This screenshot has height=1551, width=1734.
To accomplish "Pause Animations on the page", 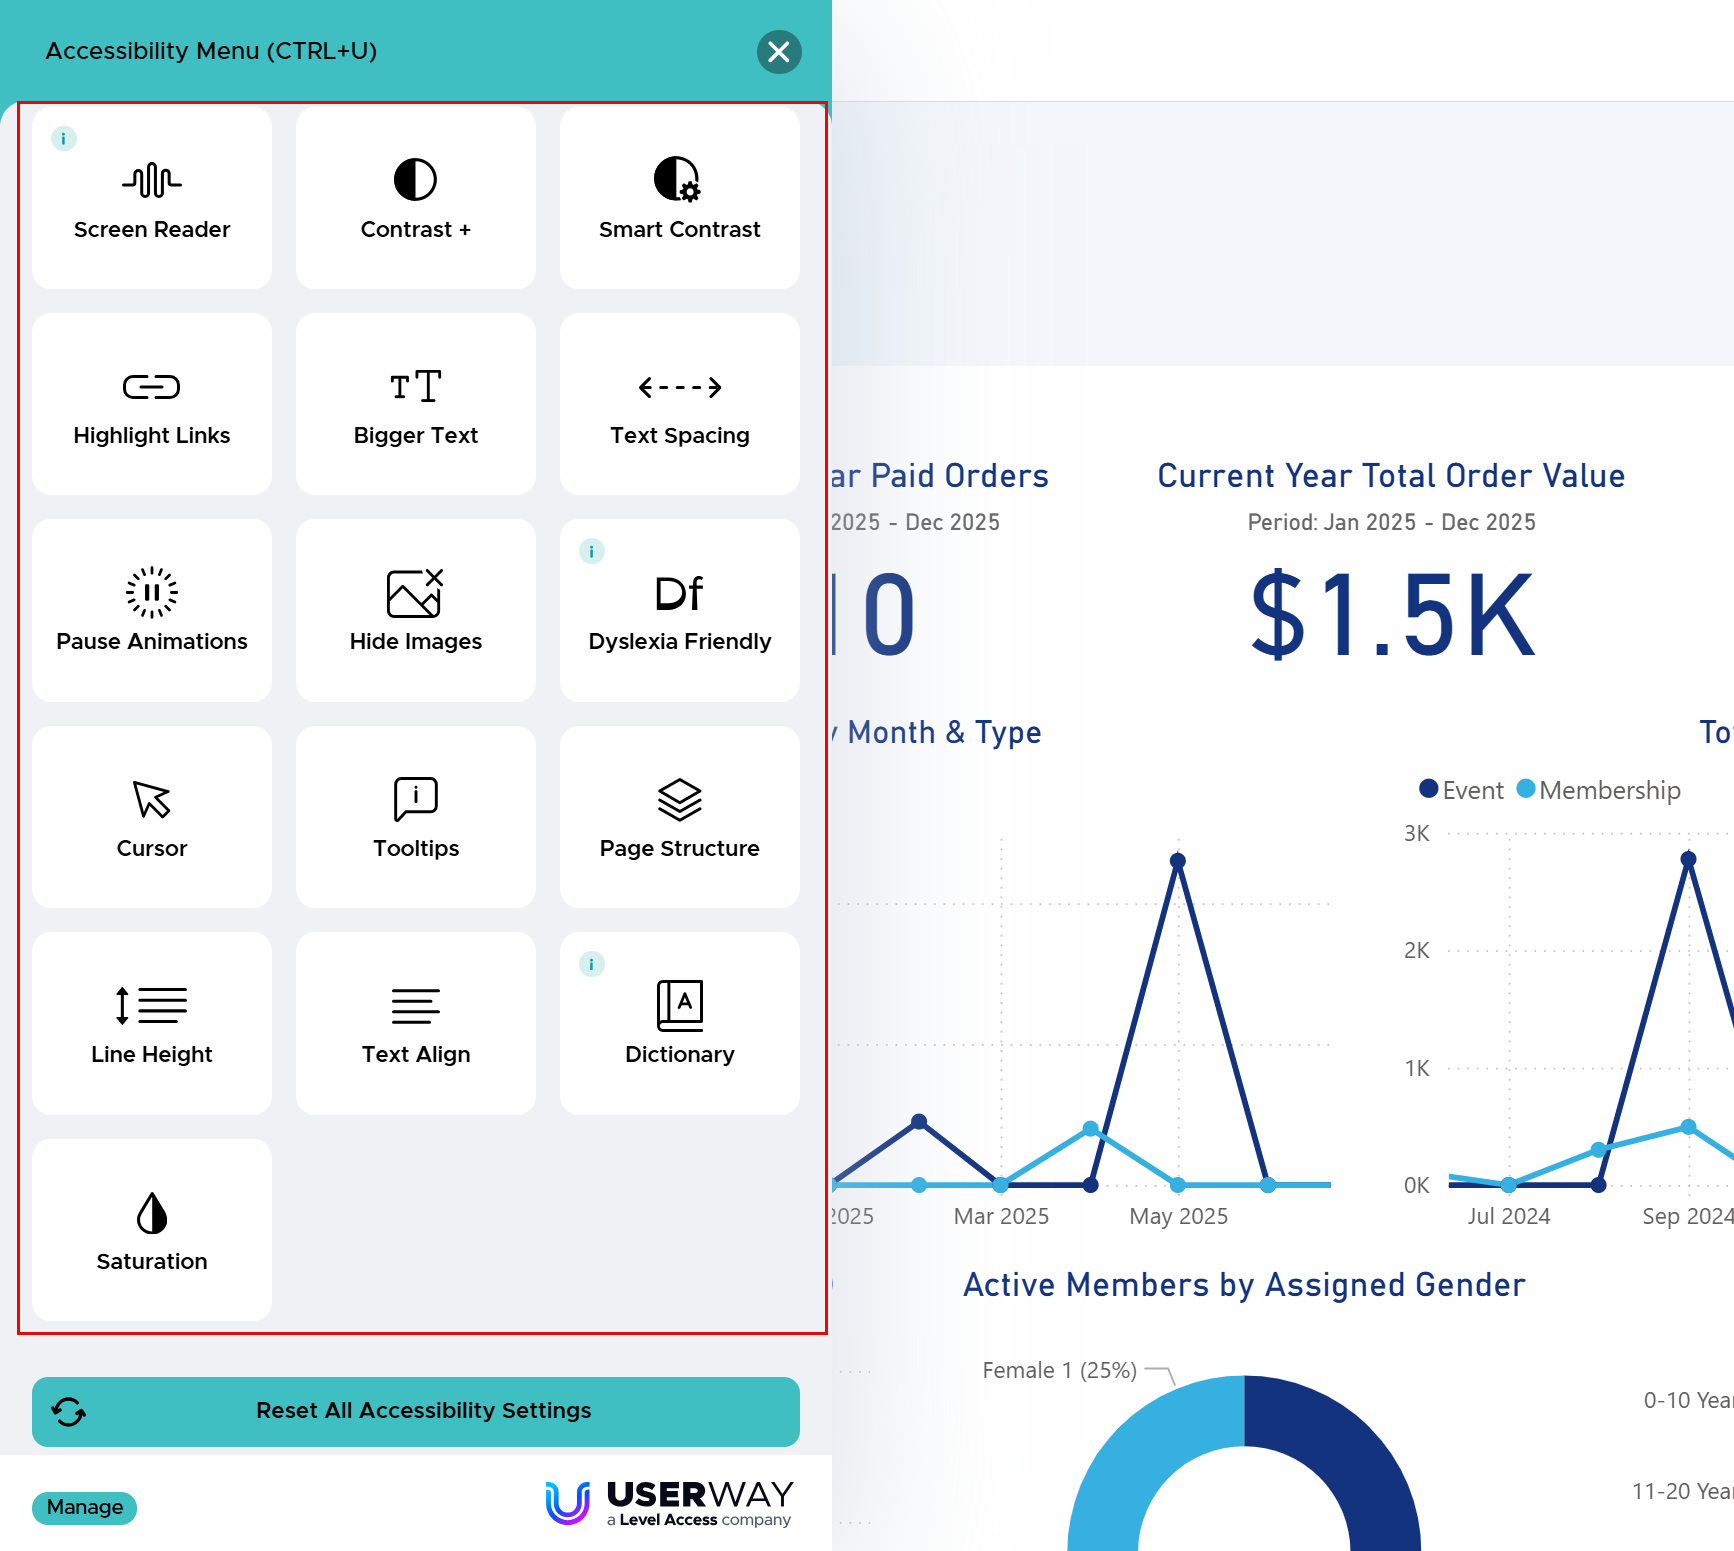I will pyautogui.click(x=152, y=610).
